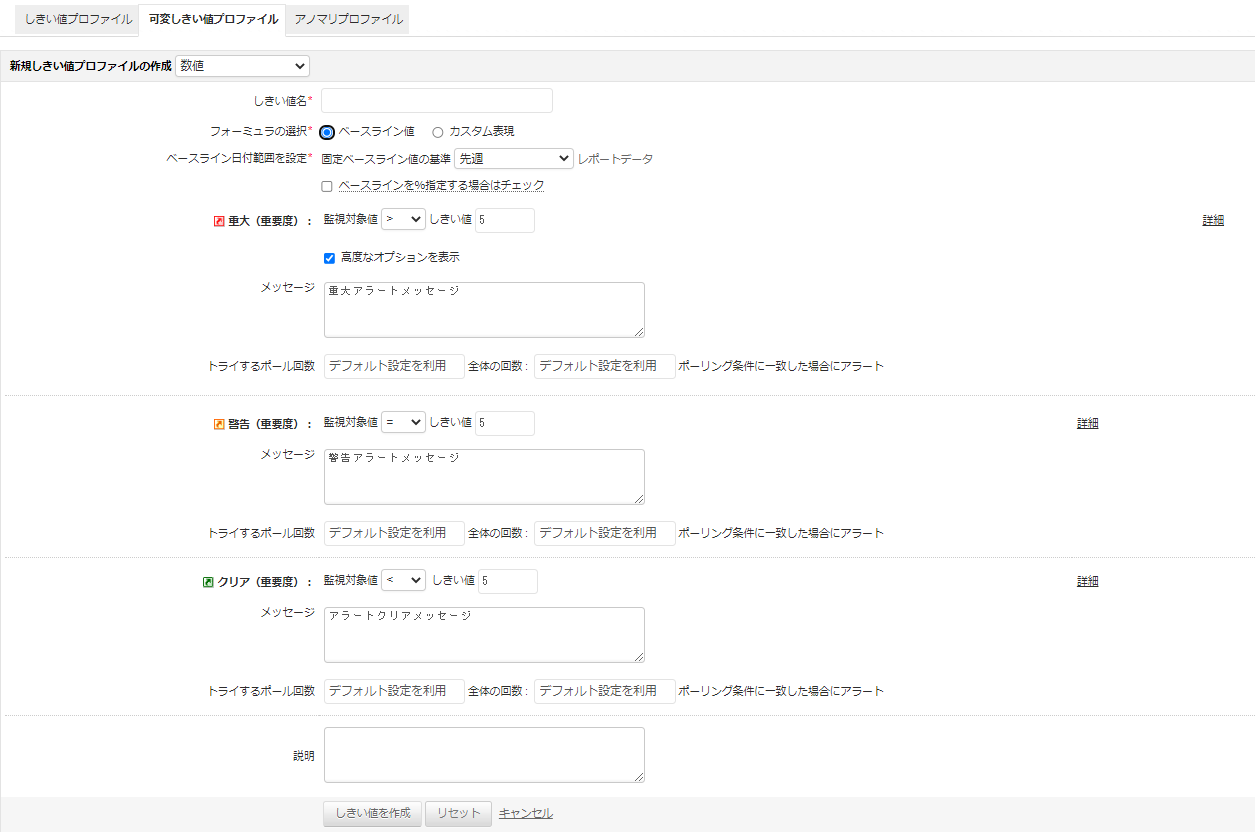This screenshot has height=832, width=1255.
Task: Select the カスタム表現 radio option
Action: tap(438, 132)
